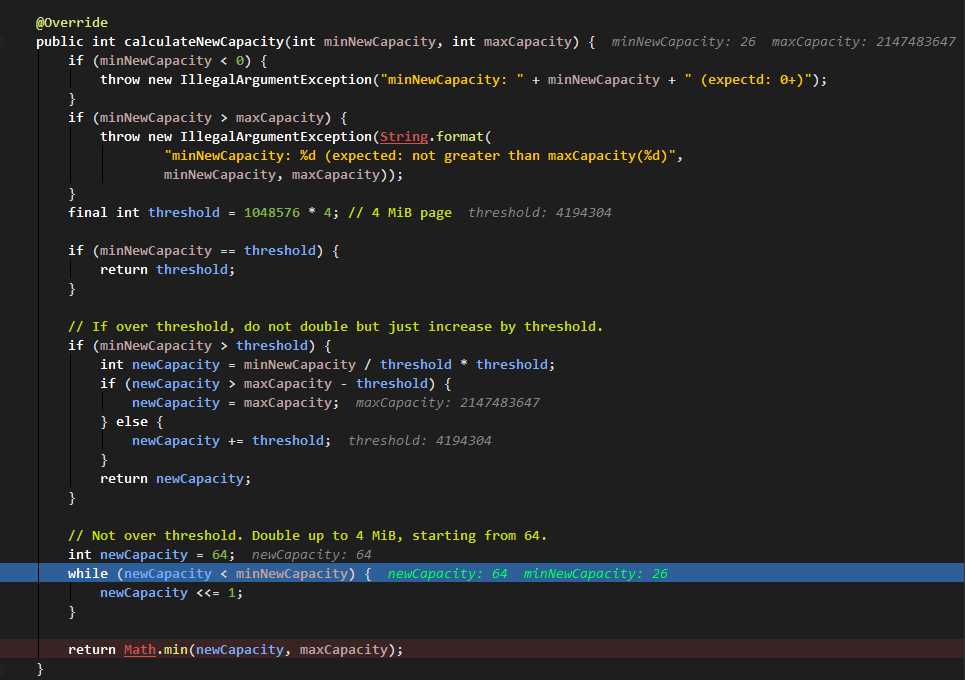Click the highlighted while loop line keyword

(x=88, y=574)
